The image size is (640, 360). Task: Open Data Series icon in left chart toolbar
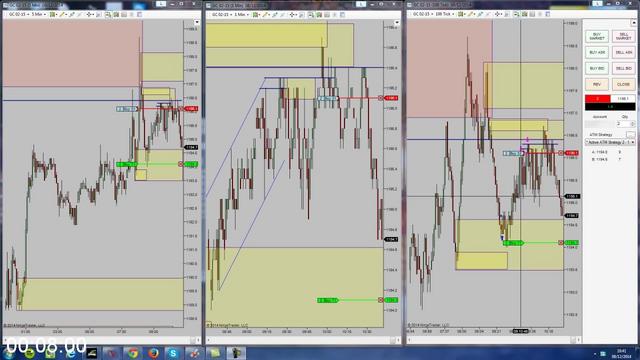[x=116, y=14]
